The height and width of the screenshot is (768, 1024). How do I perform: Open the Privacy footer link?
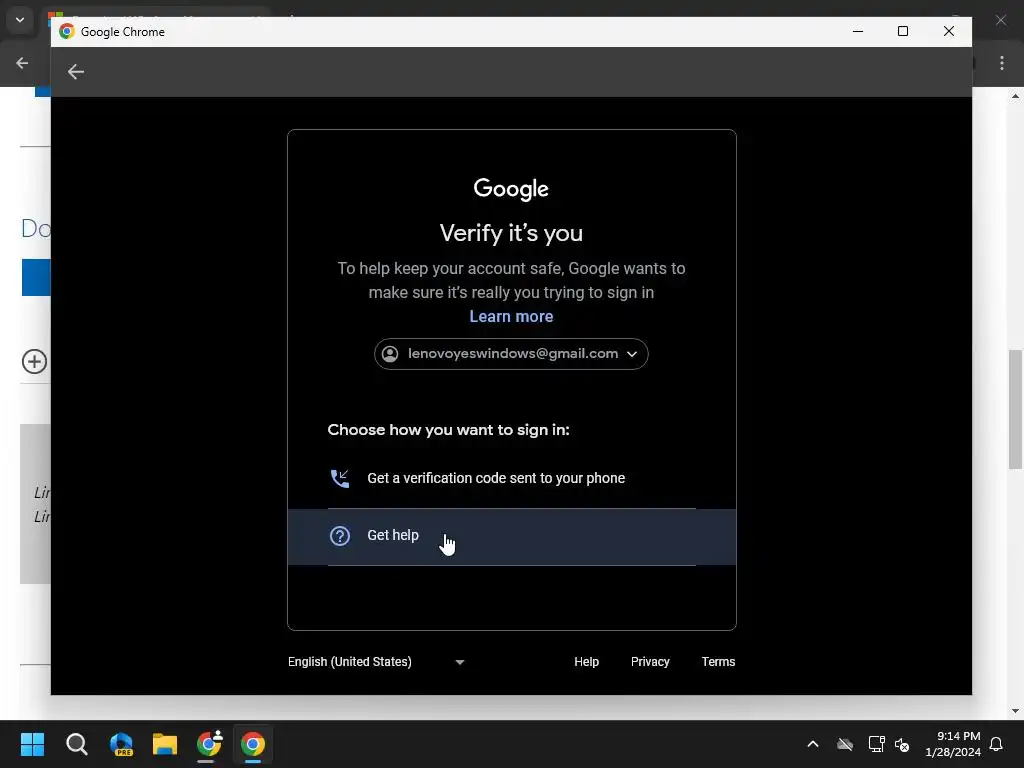pyautogui.click(x=650, y=662)
